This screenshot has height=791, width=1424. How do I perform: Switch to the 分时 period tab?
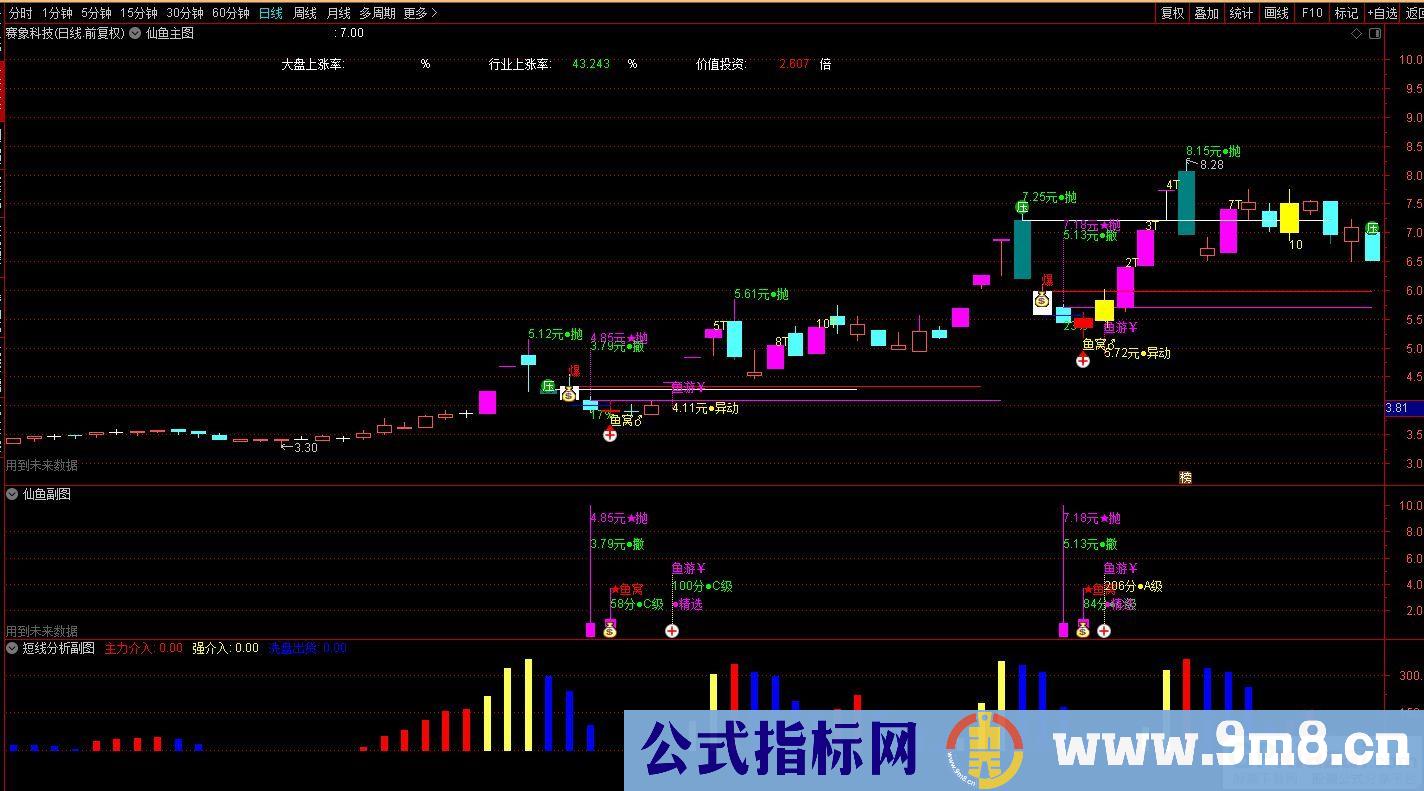(x=20, y=13)
